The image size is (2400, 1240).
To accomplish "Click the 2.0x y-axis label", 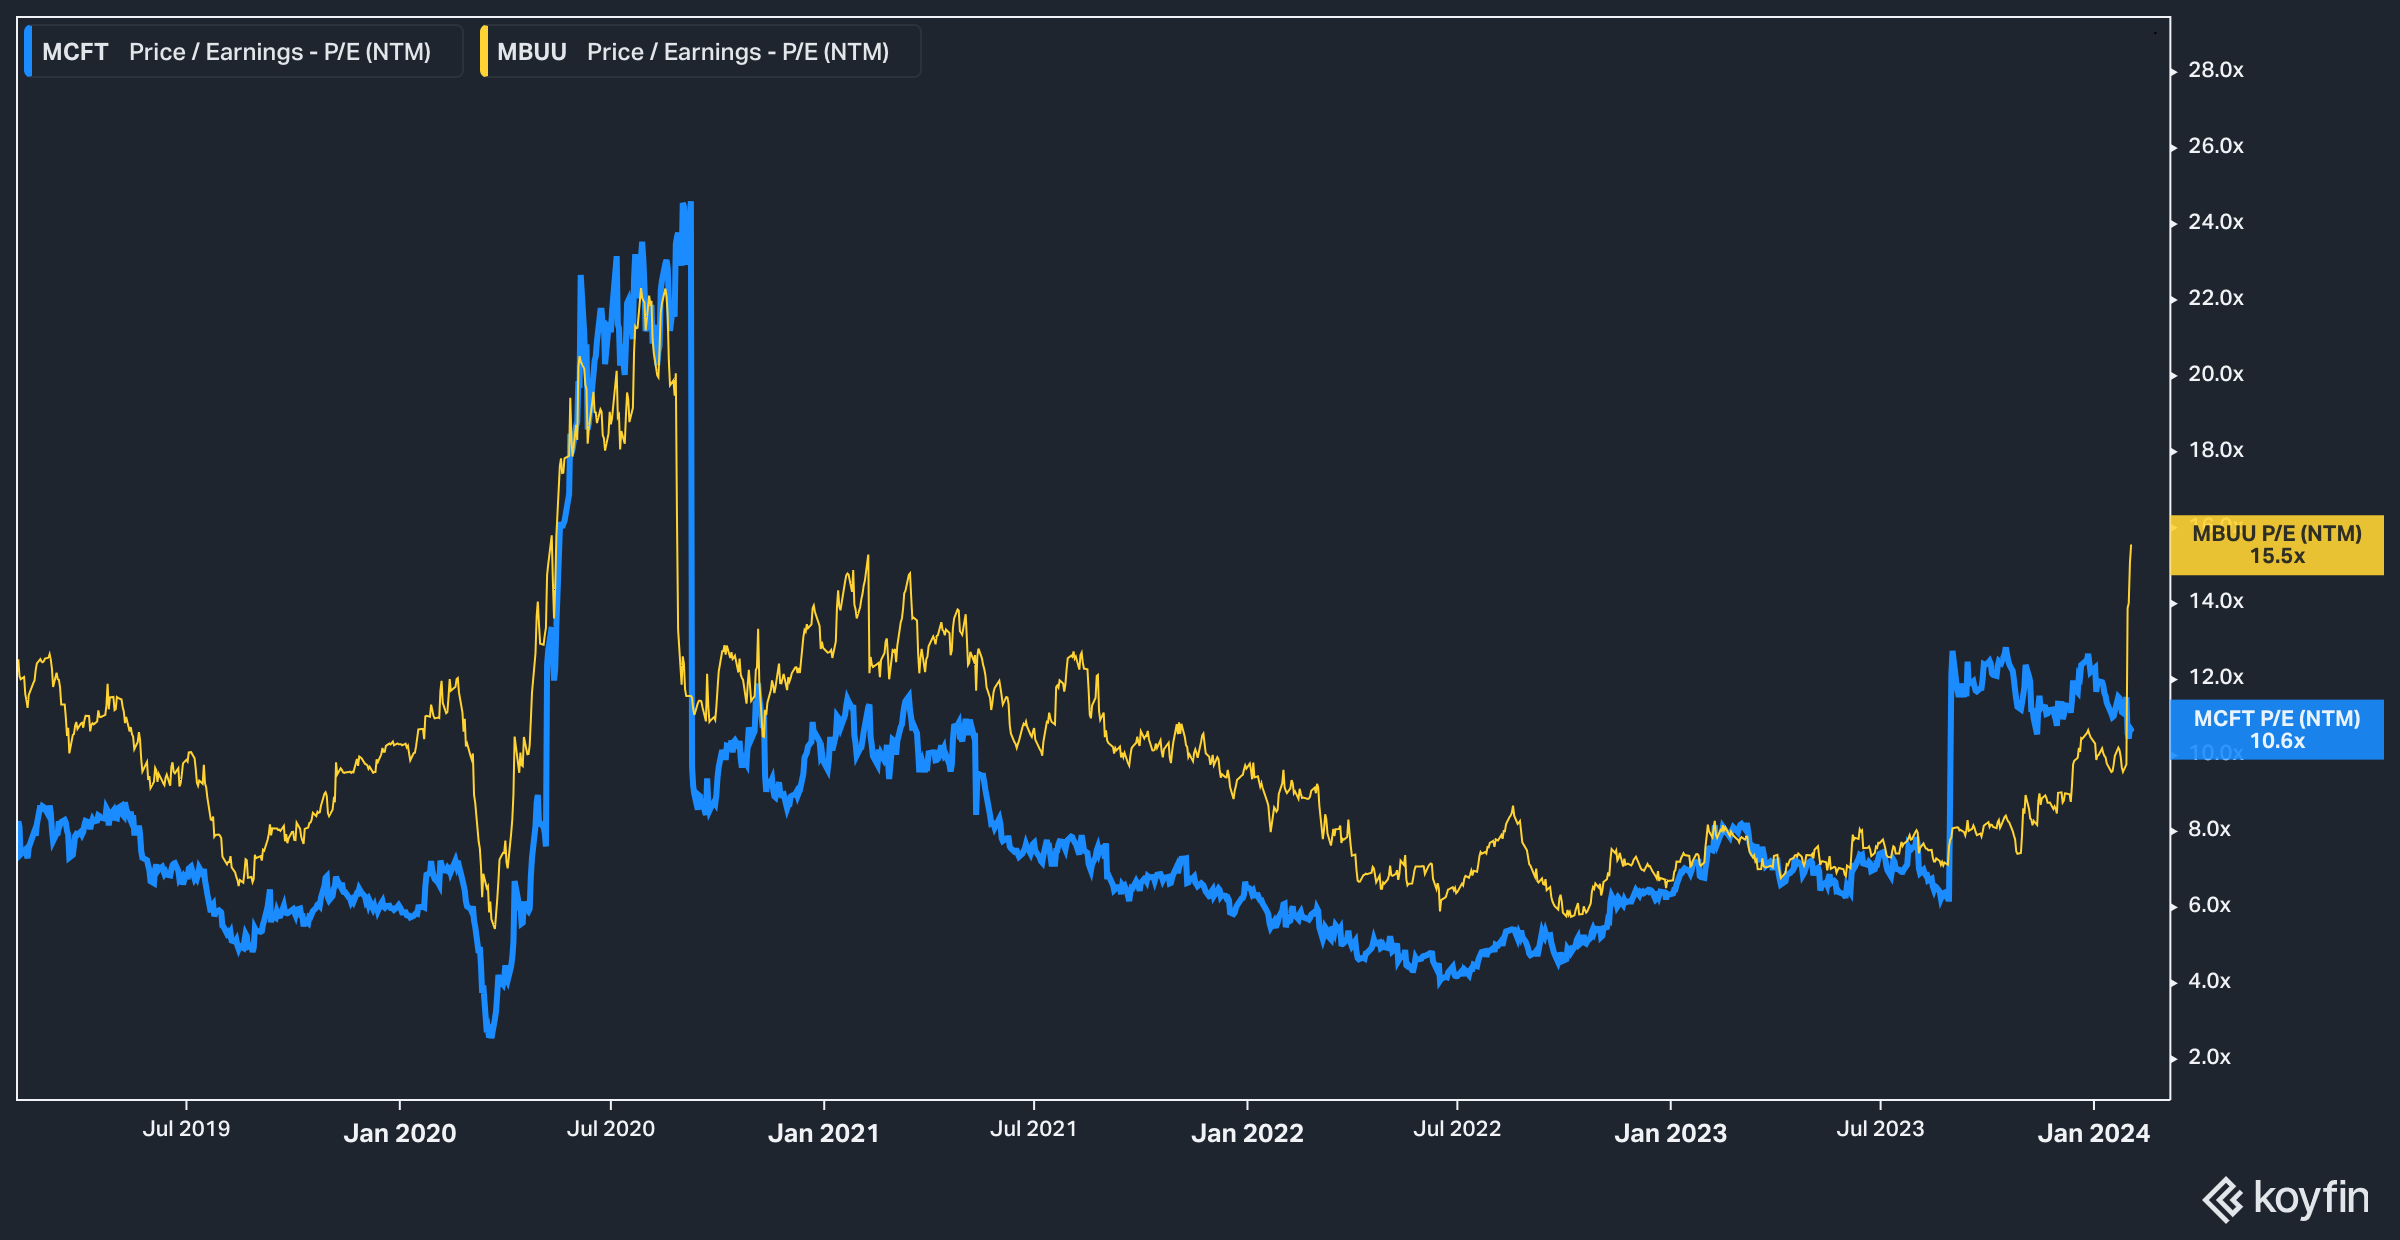I will [x=2209, y=1057].
